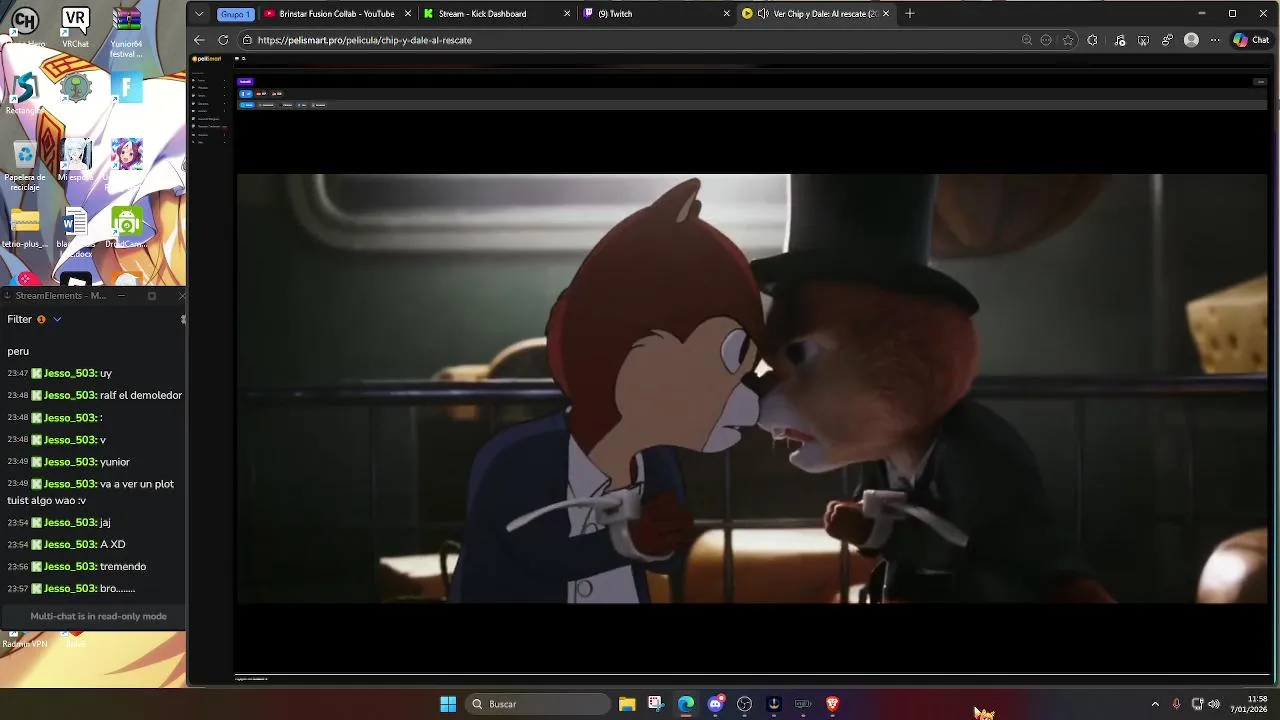The image size is (1280, 720).
Task: Click the search magnifier in pelismart header
Action: click(243, 59)
